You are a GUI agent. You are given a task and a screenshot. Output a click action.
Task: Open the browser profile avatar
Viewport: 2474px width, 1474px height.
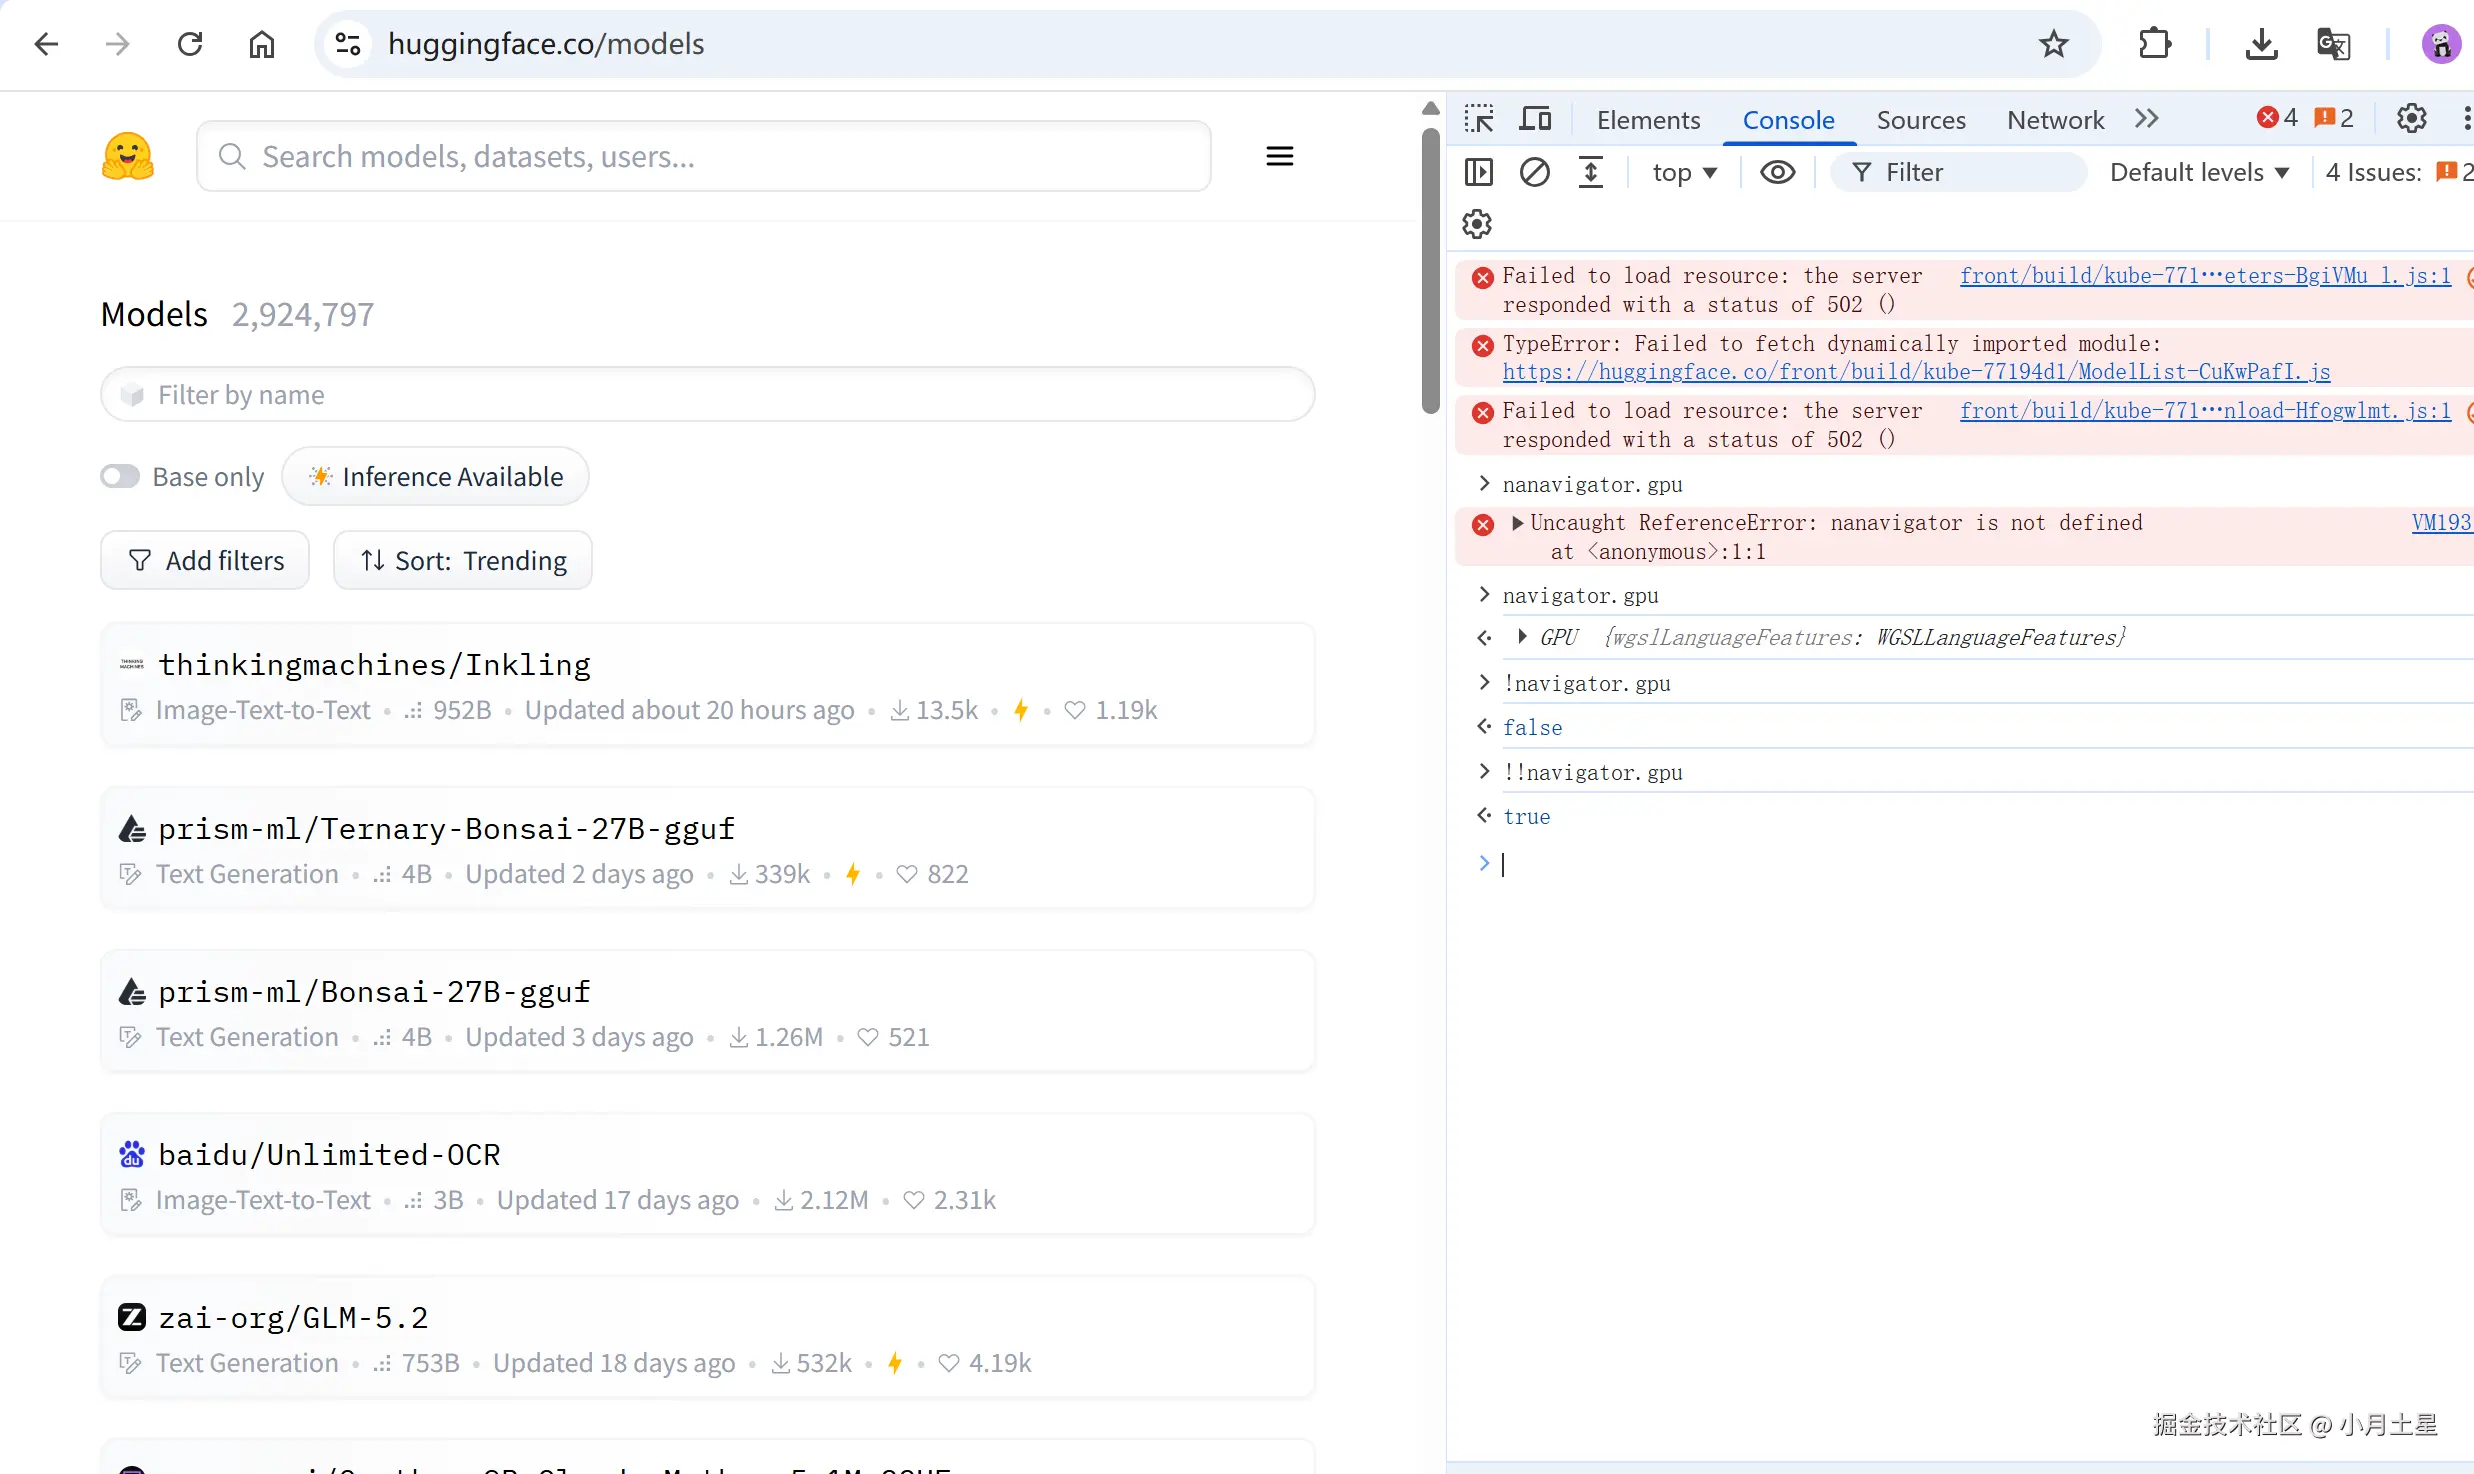2441,44
